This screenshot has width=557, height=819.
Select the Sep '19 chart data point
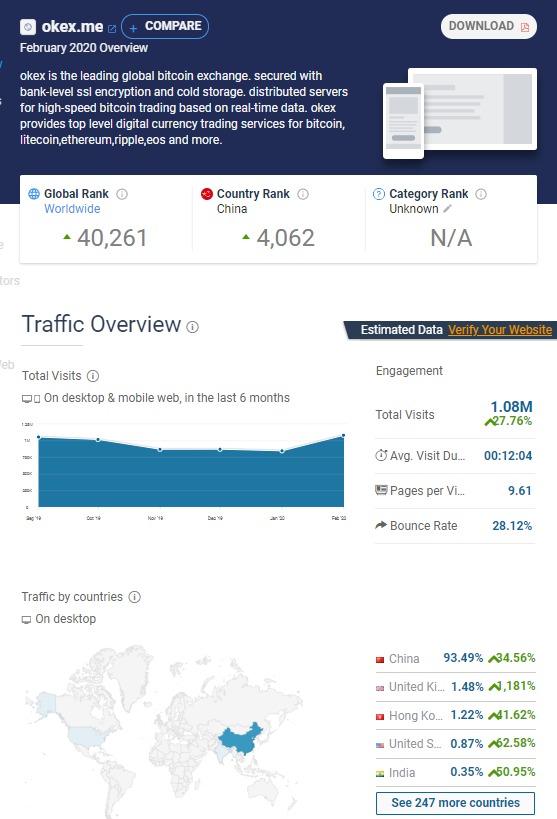point(39,437)
